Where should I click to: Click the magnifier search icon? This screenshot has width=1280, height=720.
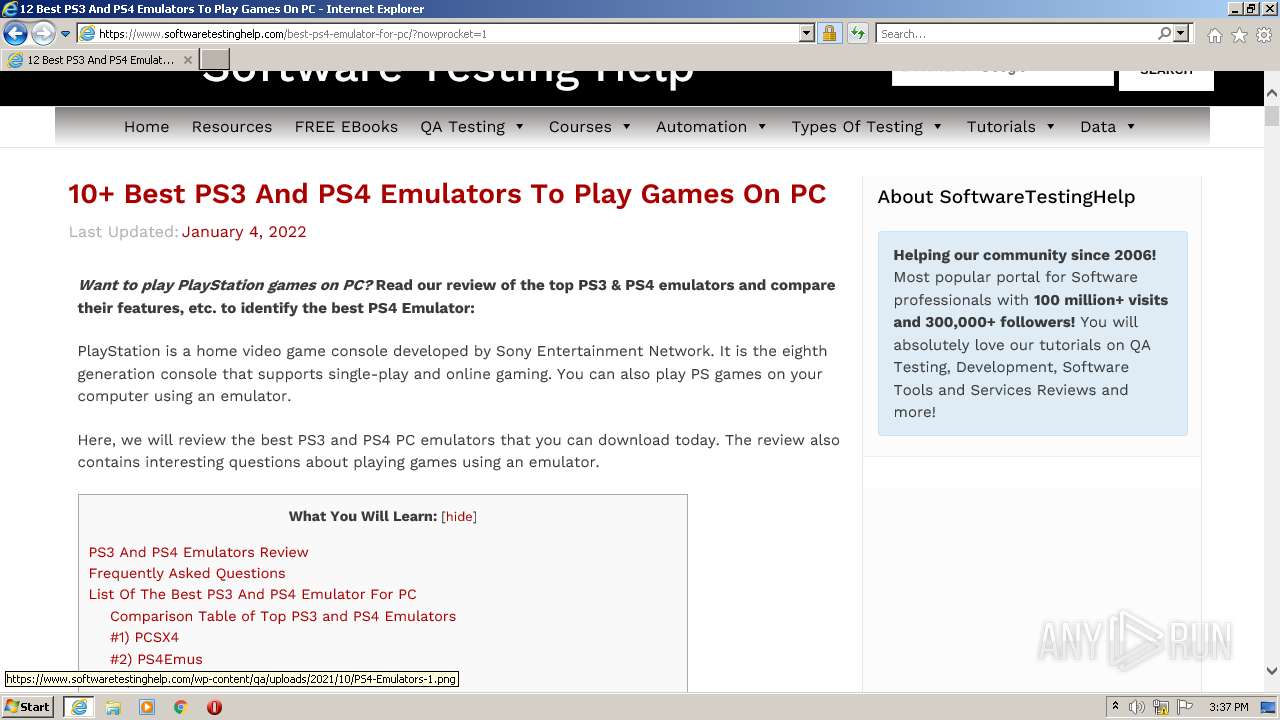click(1164, 34)
